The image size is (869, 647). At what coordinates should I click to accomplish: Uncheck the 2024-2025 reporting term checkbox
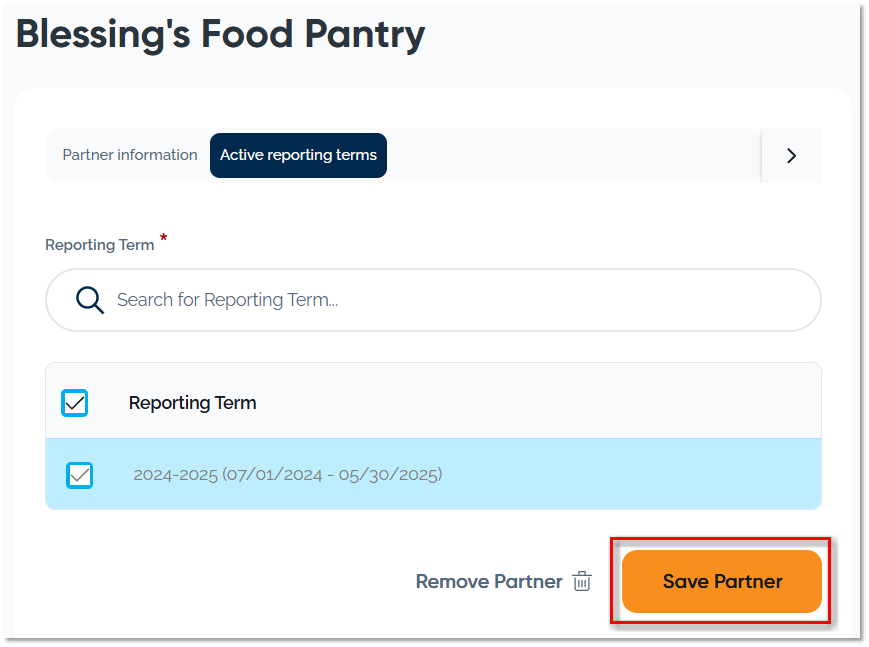(x=80, y=475)
